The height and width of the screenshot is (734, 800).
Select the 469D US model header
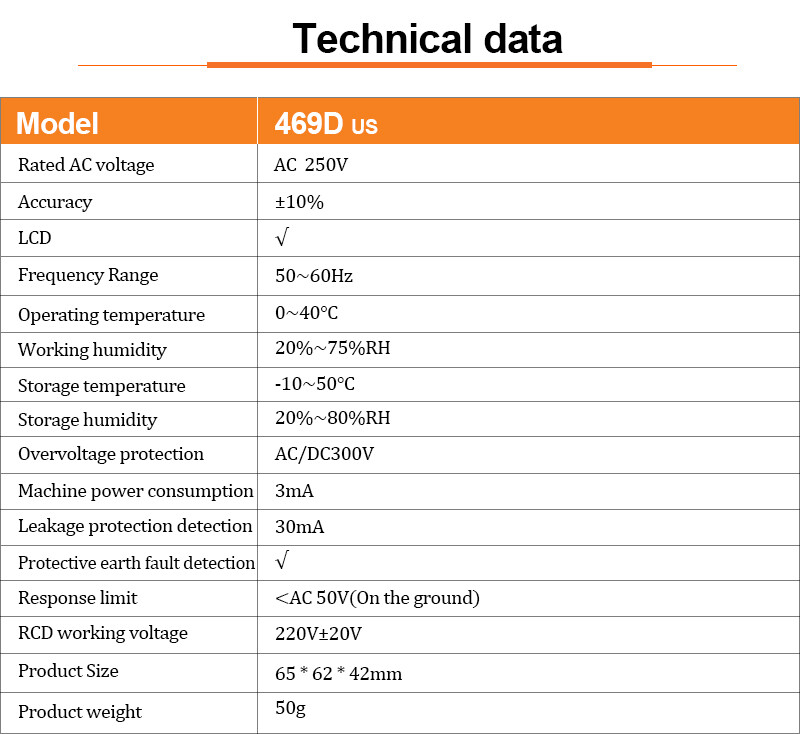point(326,123)
